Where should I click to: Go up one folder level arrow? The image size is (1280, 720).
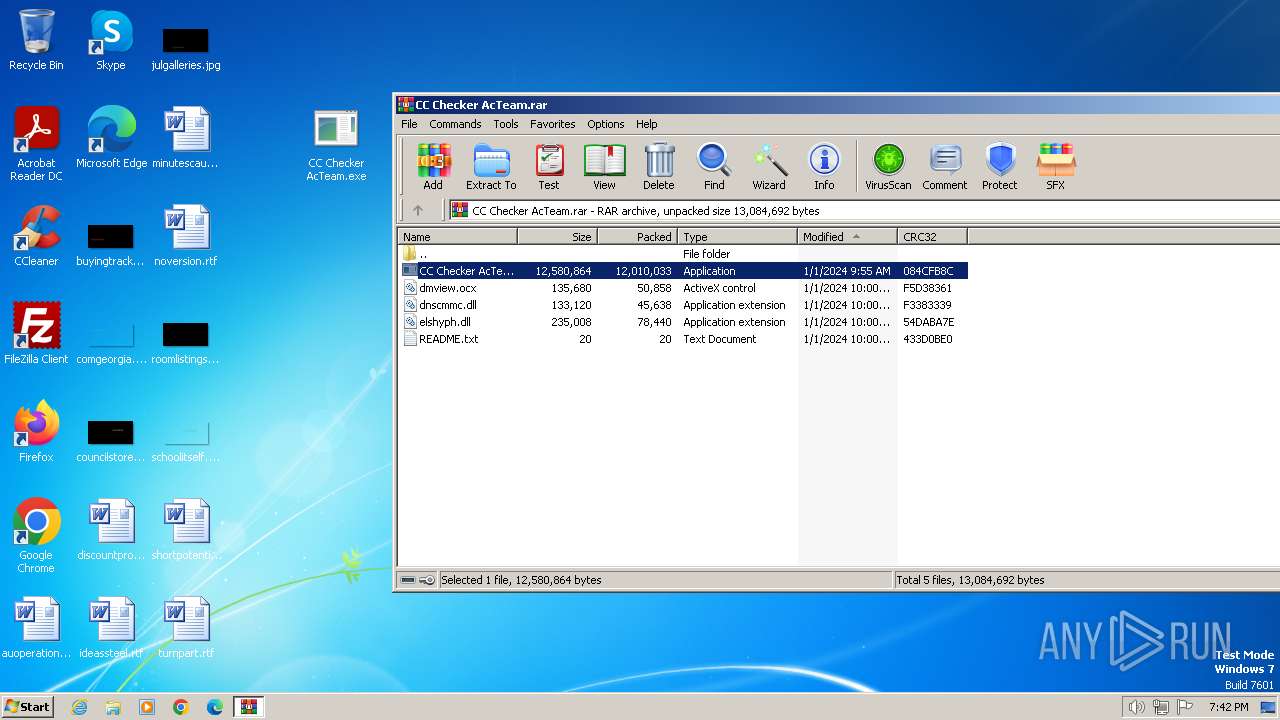click(x=418, y=210)
